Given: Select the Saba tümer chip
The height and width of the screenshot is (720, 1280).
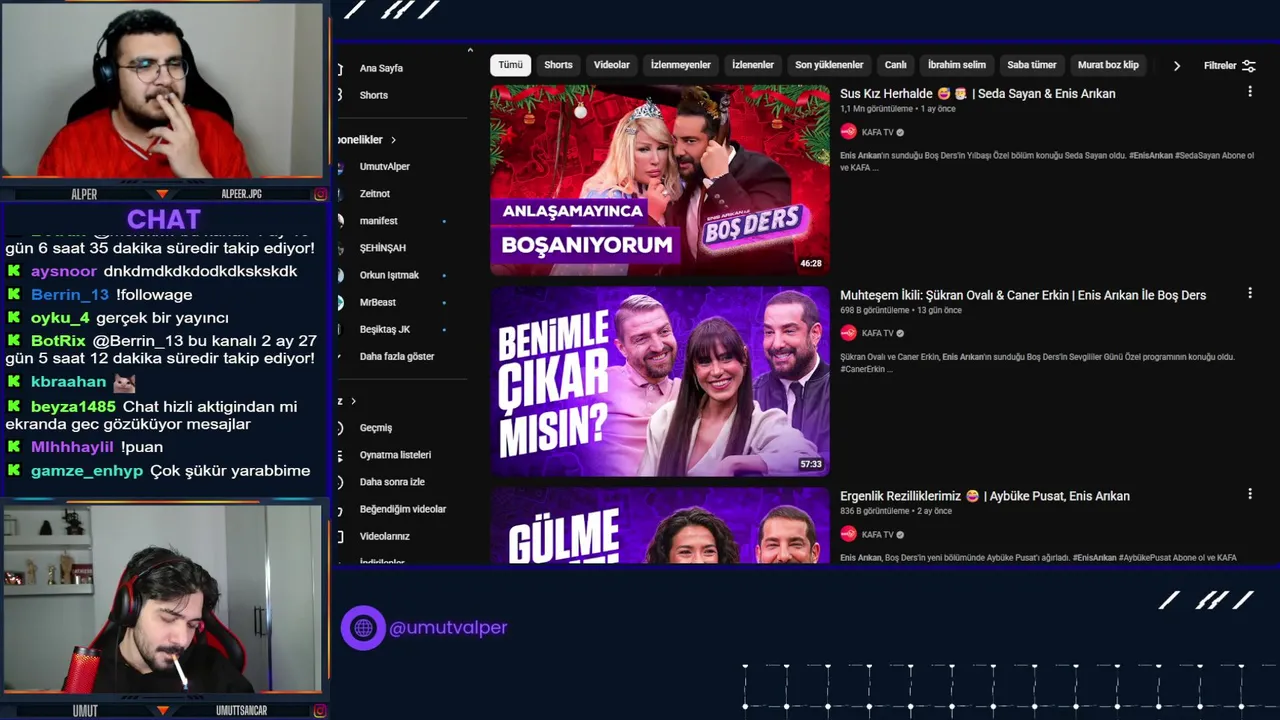Looking at the screenshot, I should tap(1032, 65).
